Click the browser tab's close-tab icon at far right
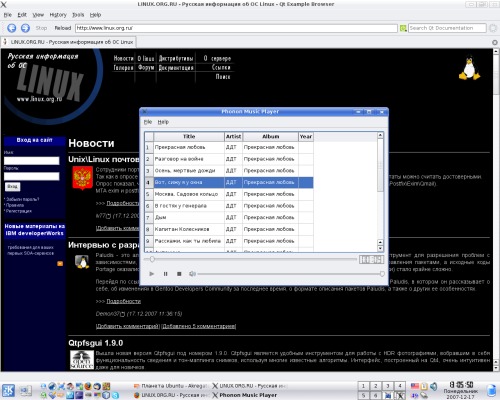The width and height of the screenshot is (500, 400). pyautogui.click(x=495, y=42)
